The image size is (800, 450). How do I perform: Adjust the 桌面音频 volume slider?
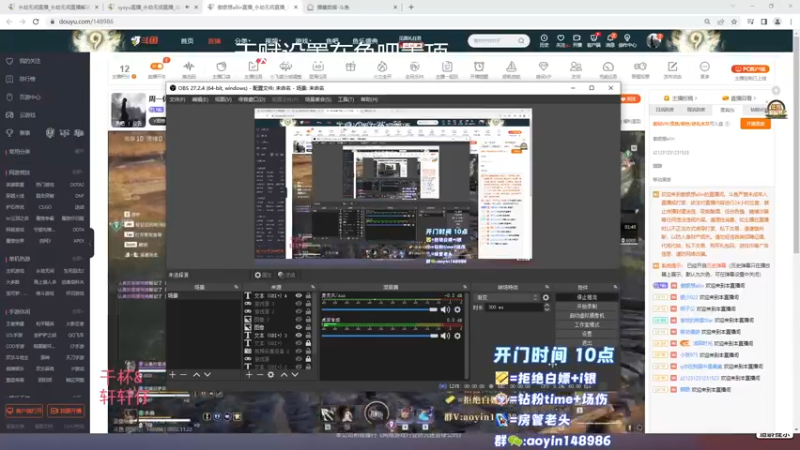(380, 336)
